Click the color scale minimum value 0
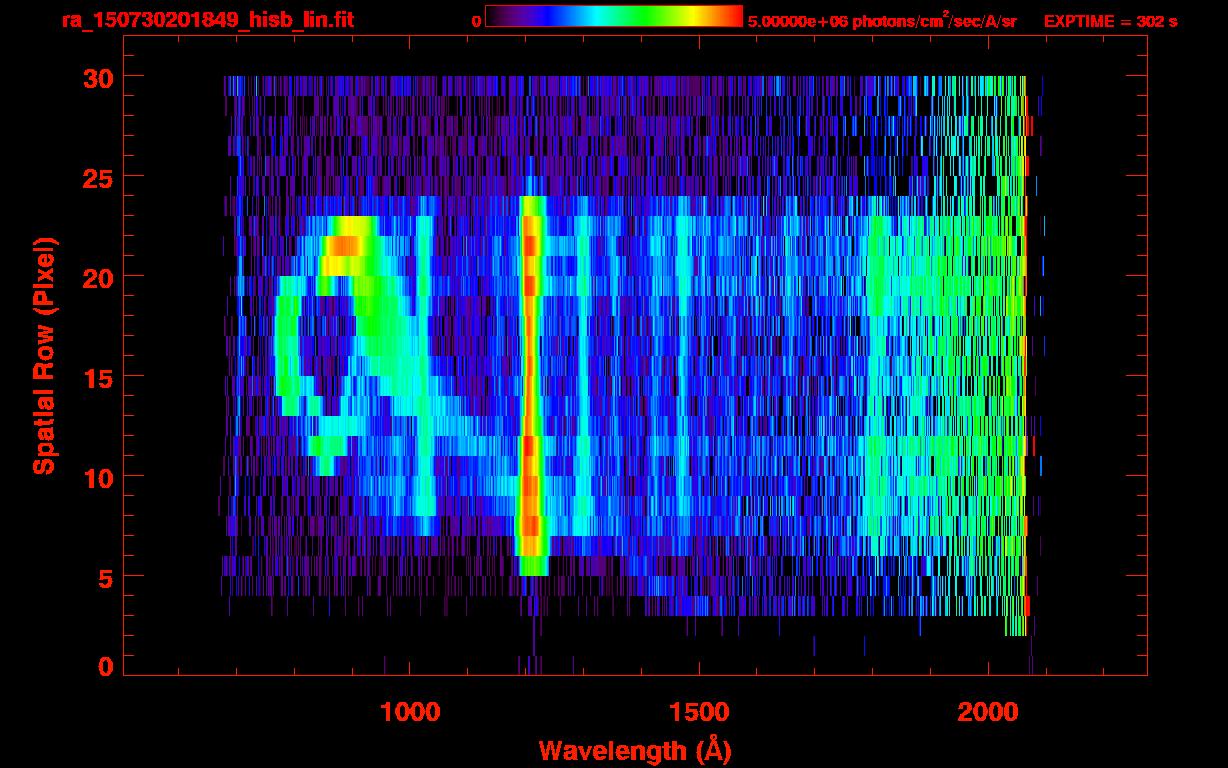The image size is (1228, 768). point(477,21)
